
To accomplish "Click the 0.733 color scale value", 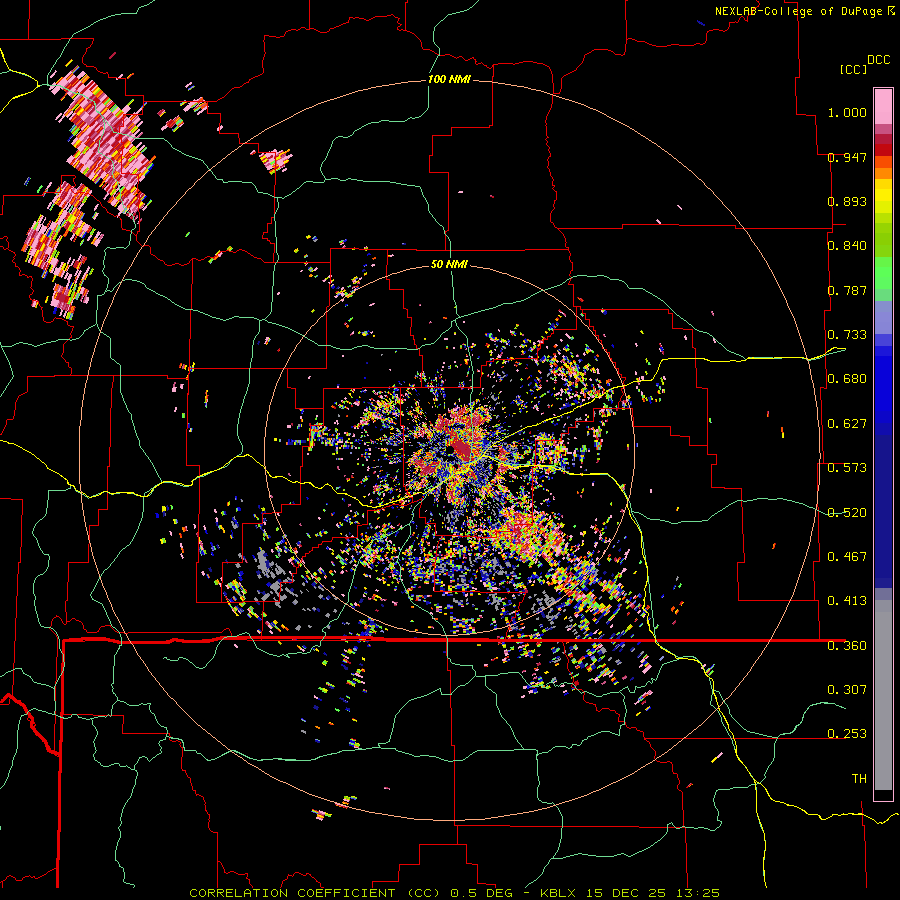I will click(847, 335).
